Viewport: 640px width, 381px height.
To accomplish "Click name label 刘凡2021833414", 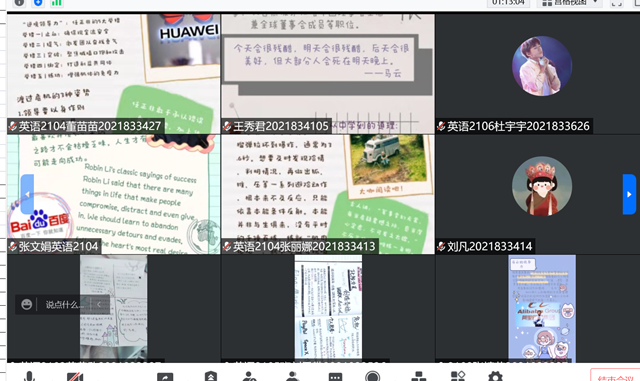I will click(x=489, y=246).
